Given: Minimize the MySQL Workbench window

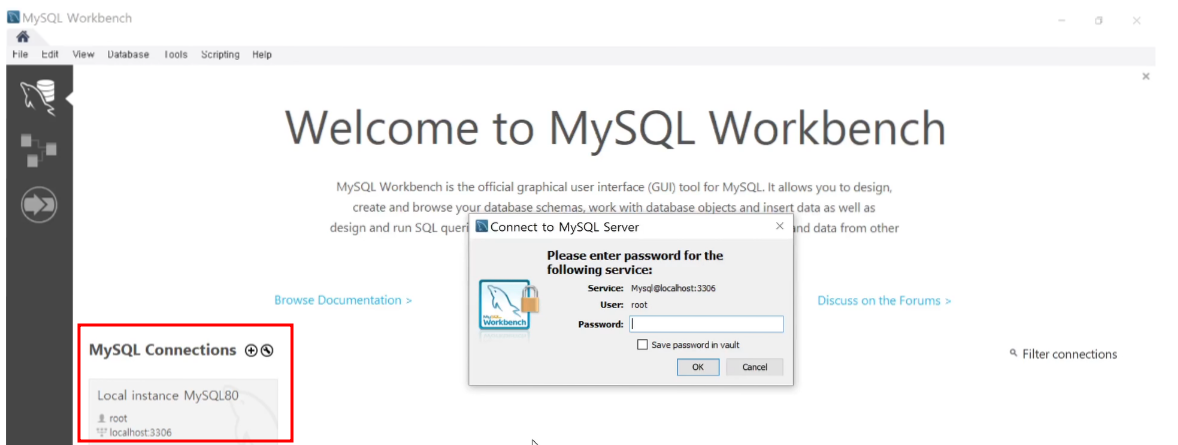Looking at the screenshot, I should [x=1062, y=20].
